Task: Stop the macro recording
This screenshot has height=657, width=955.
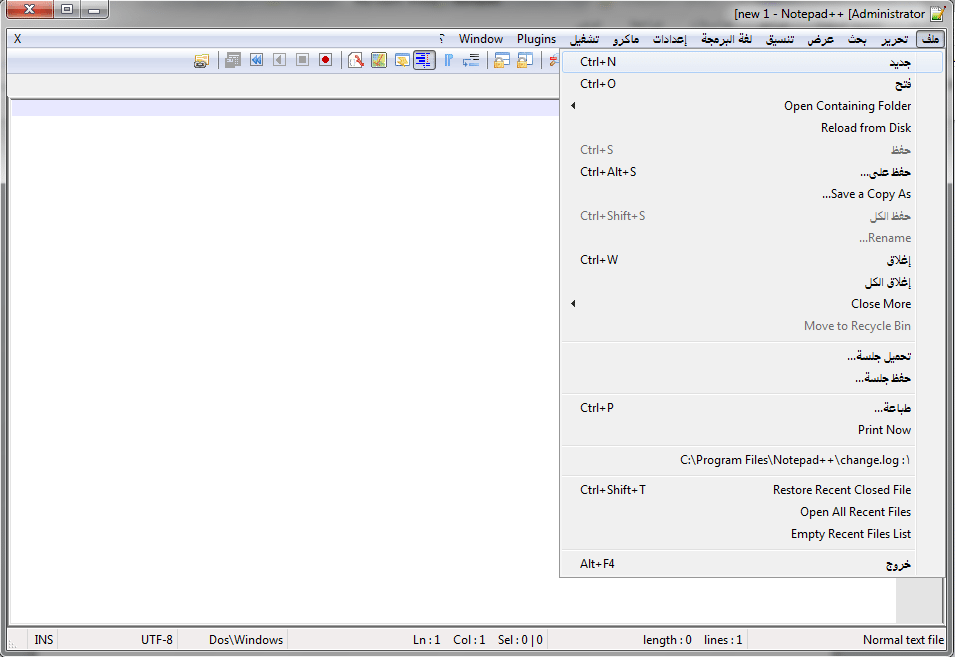Action: click(x=301, y=60)
